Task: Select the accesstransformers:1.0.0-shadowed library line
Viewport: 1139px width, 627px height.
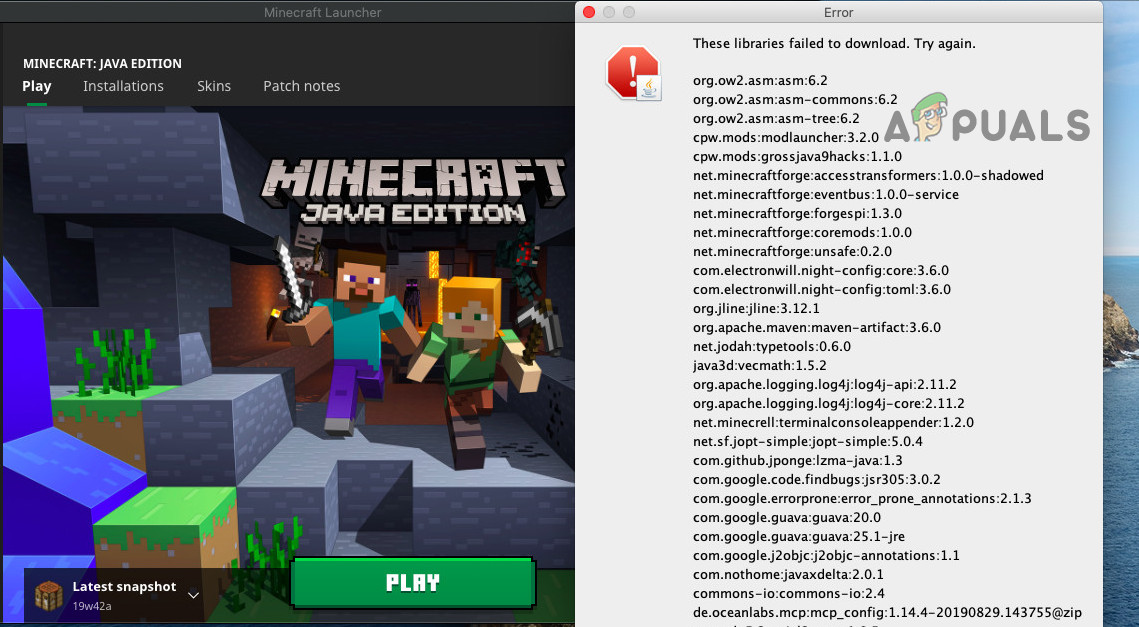Action: click(x=868, y=175)
